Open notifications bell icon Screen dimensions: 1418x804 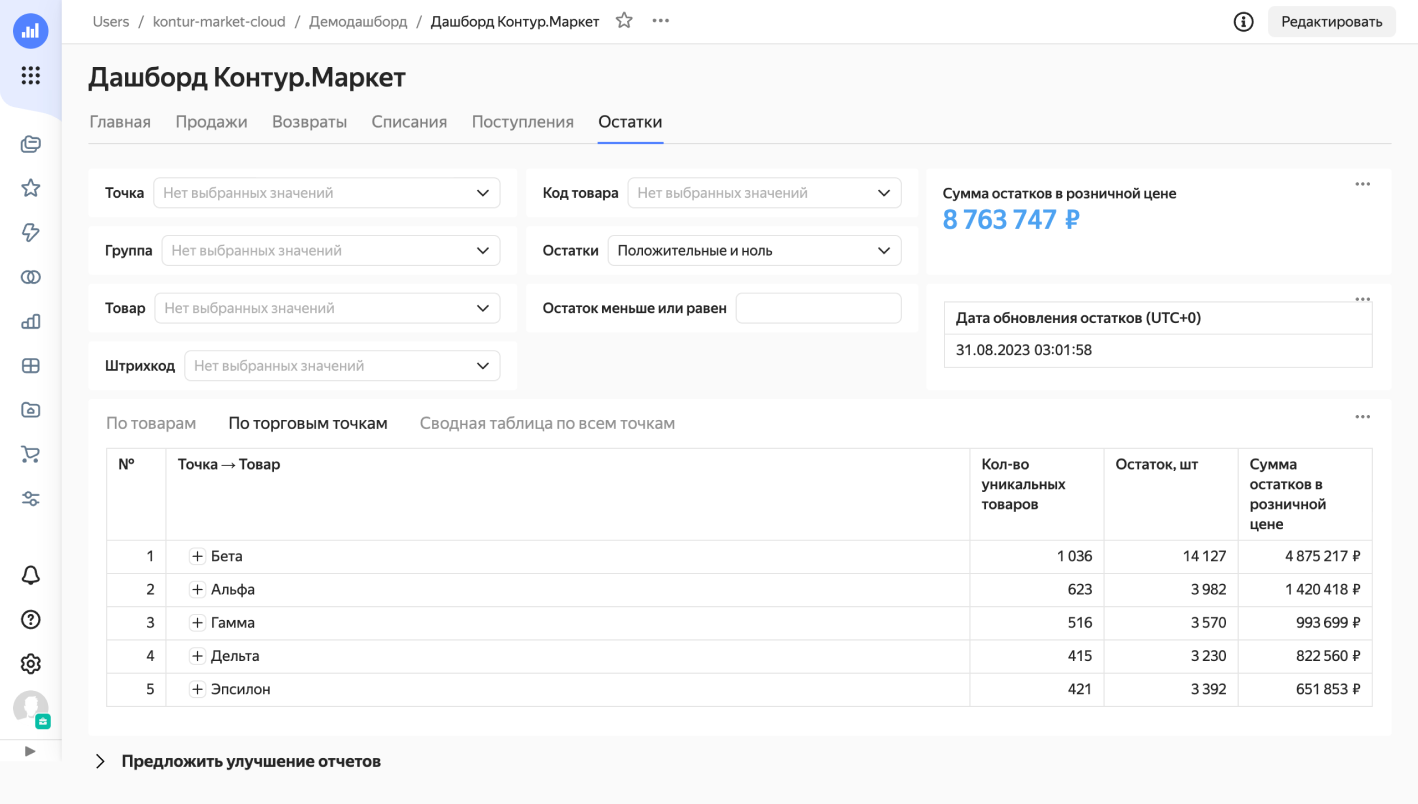pyautogui.click(x=30, y=575)
